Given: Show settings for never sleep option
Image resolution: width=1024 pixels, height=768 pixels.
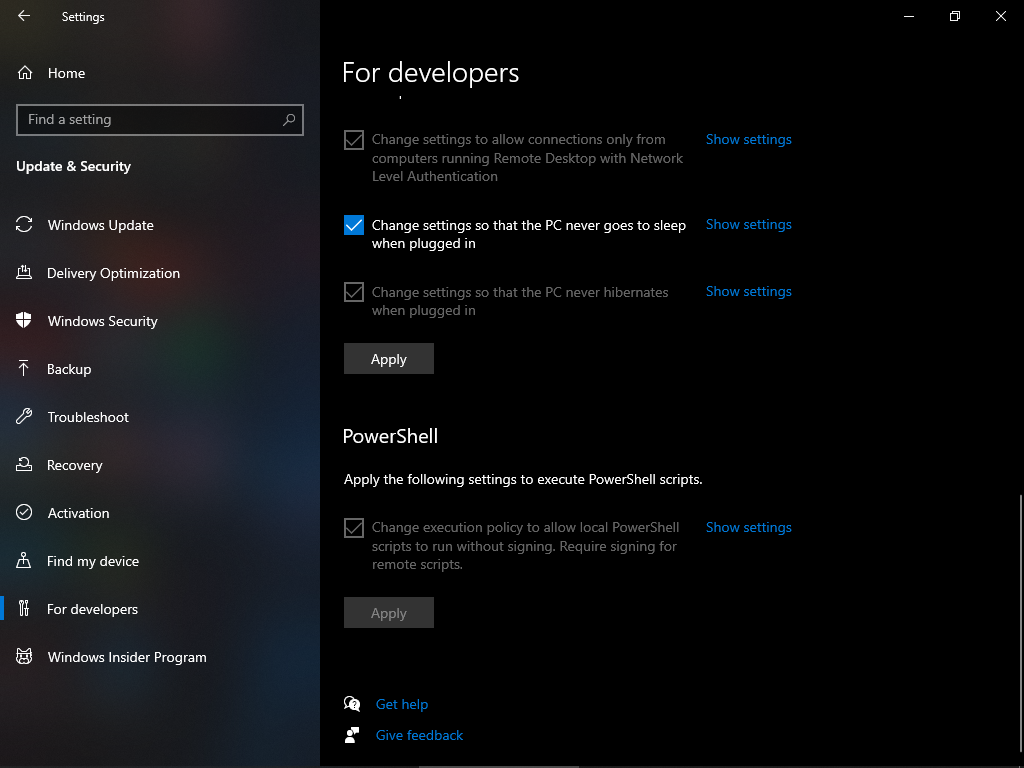Looking at the screenshot, I should (x=748, y=224).
